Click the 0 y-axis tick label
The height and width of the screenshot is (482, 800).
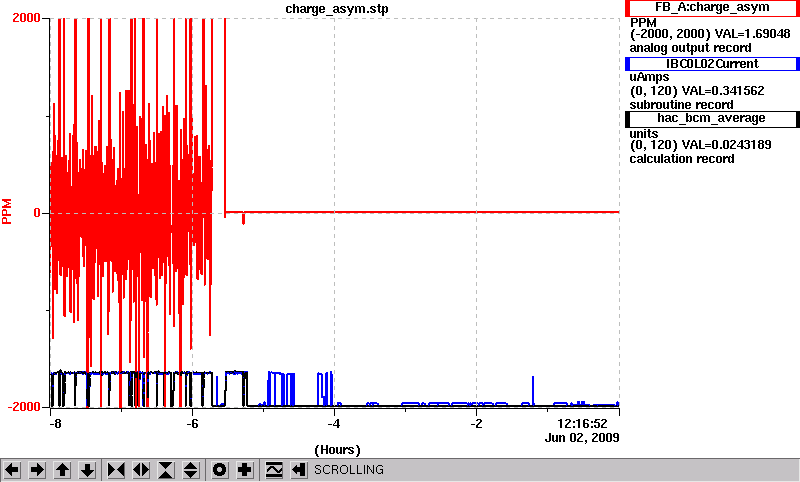(37, 213)
